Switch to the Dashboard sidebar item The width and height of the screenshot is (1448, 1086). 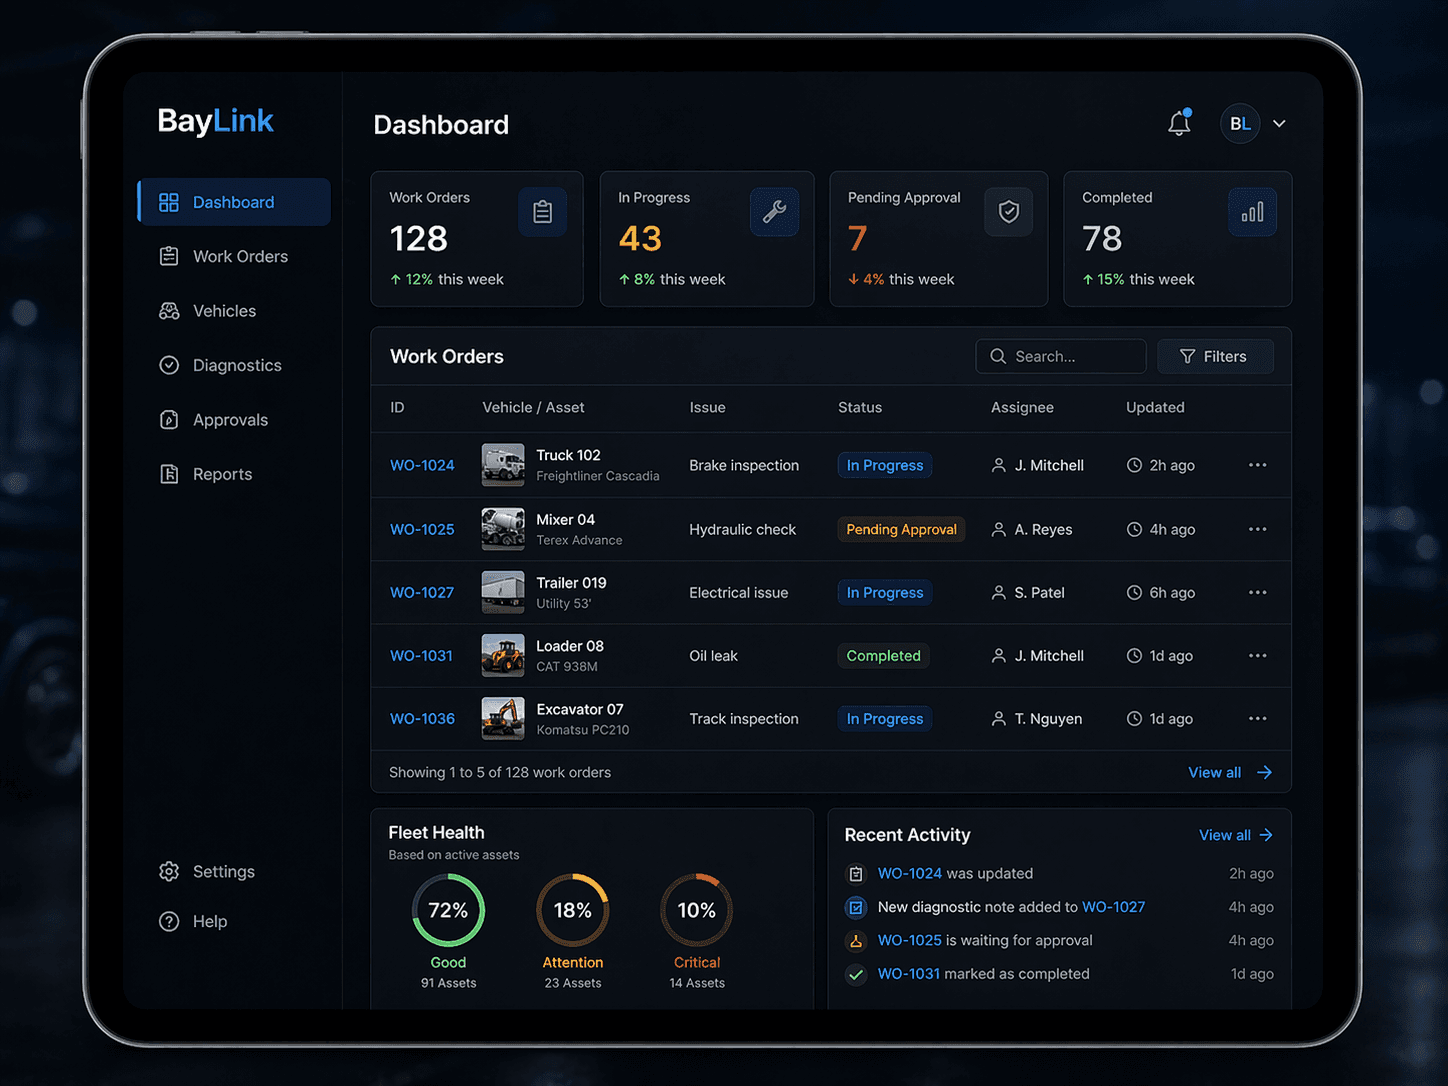coord(233,201)
